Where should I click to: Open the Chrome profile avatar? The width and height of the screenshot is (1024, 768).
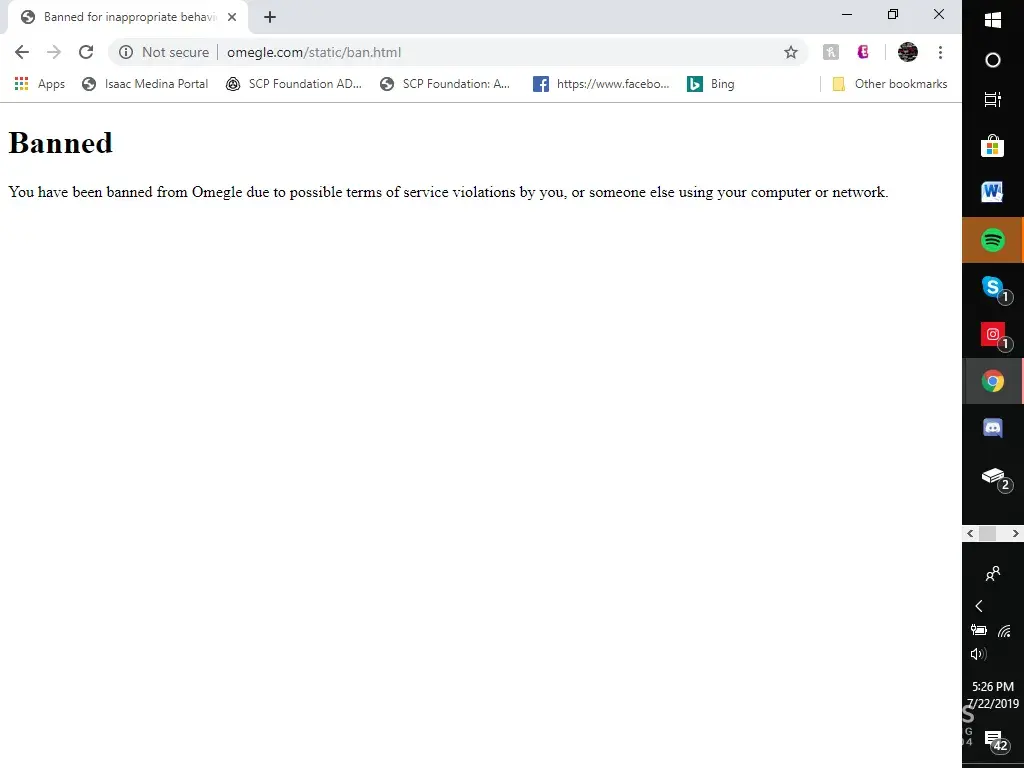pos(908,52)
